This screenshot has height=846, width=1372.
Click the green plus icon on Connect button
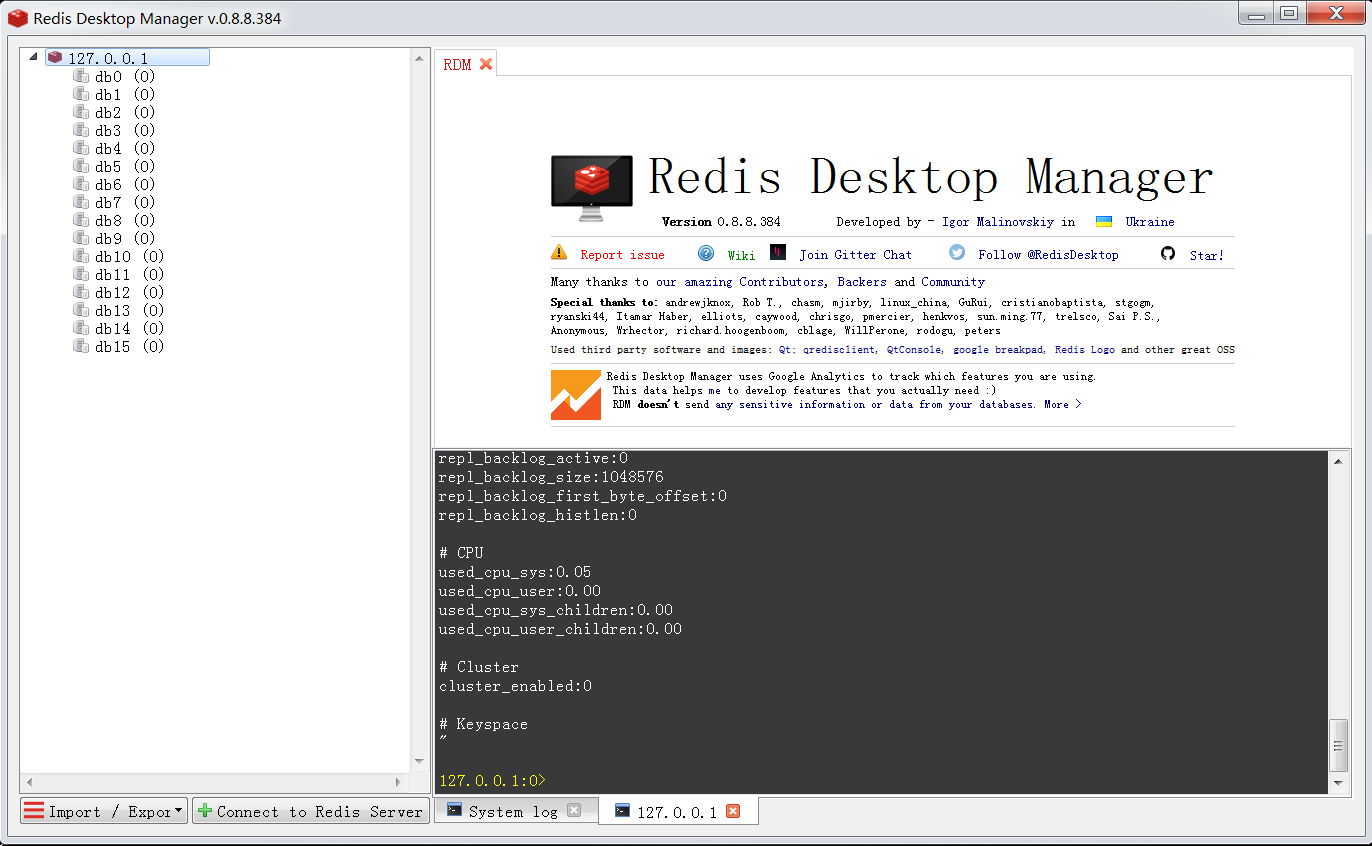(205, 811)
